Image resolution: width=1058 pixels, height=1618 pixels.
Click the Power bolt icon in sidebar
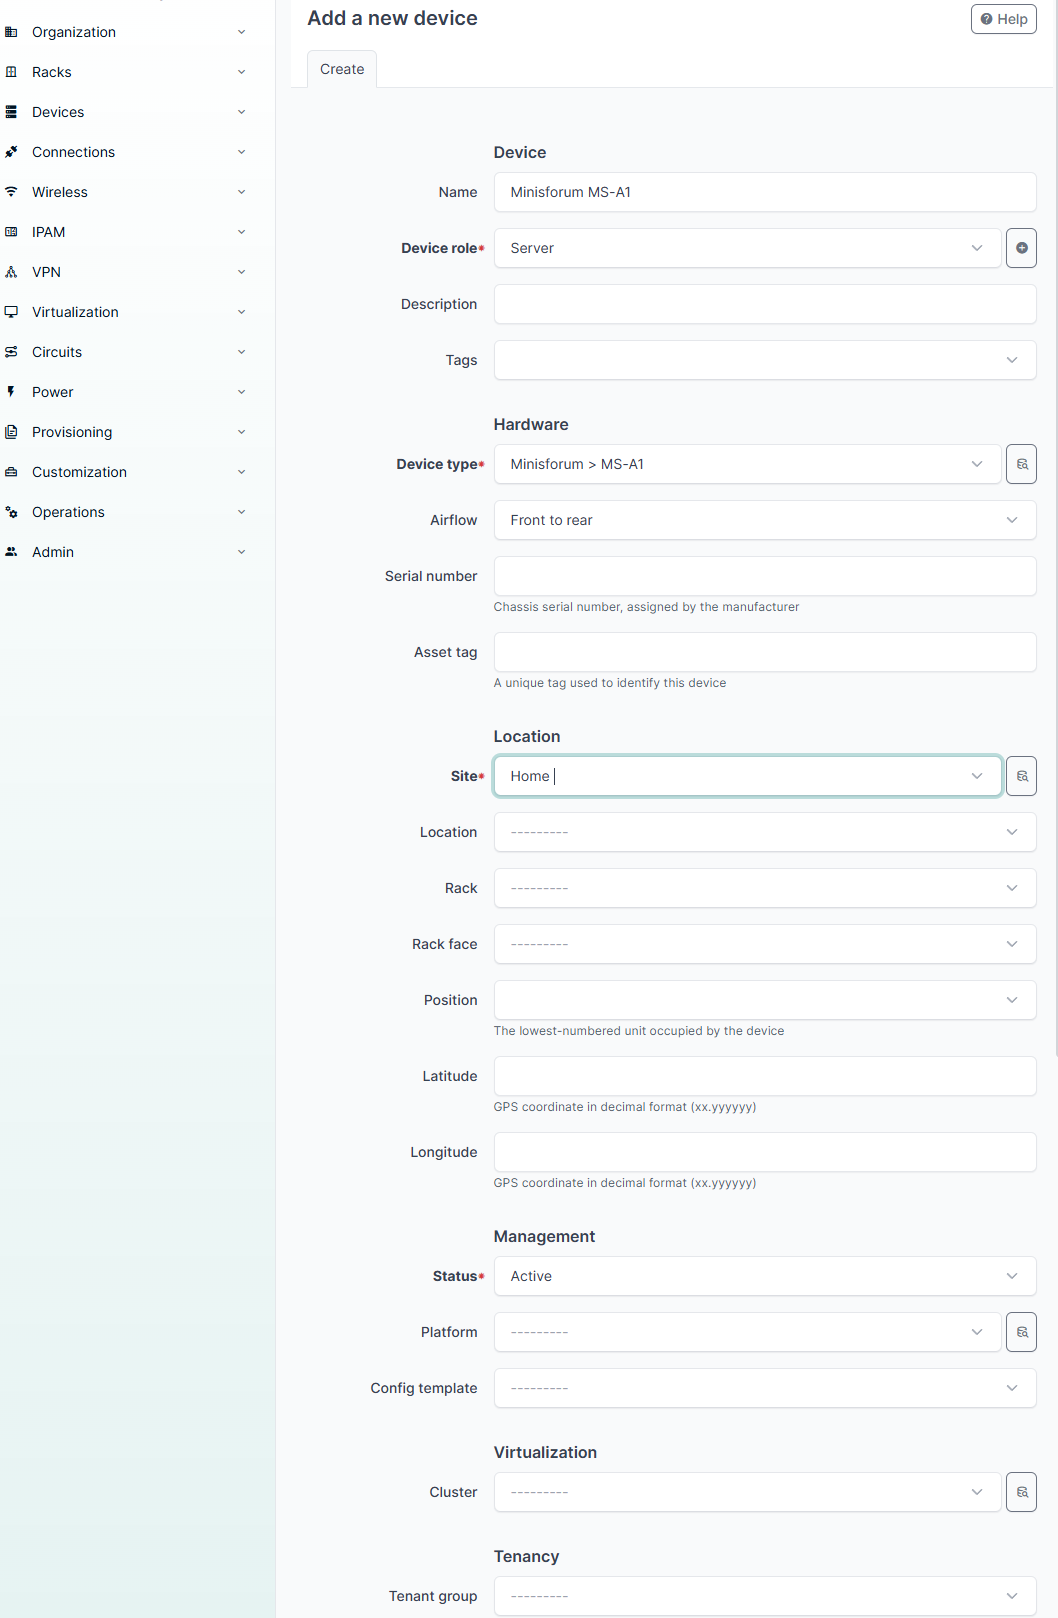tap(12, 392)
